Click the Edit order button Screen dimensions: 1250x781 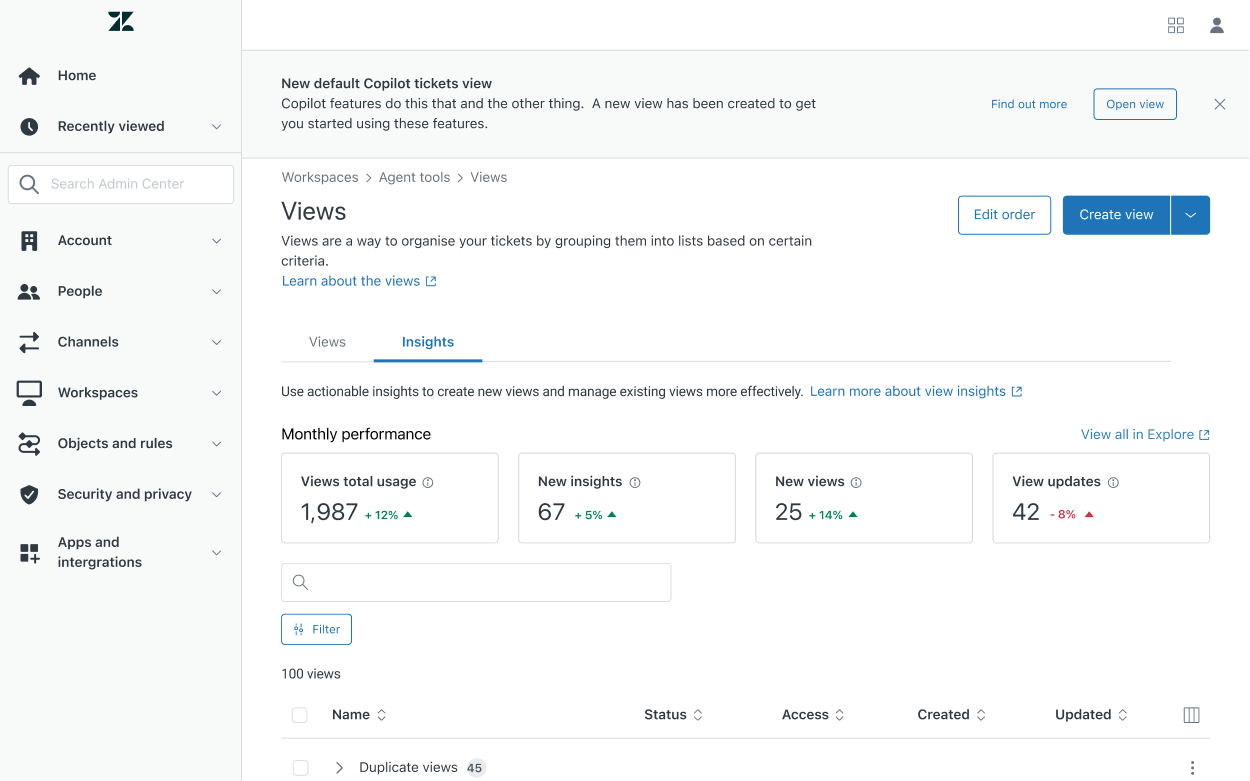point(1004,215)
